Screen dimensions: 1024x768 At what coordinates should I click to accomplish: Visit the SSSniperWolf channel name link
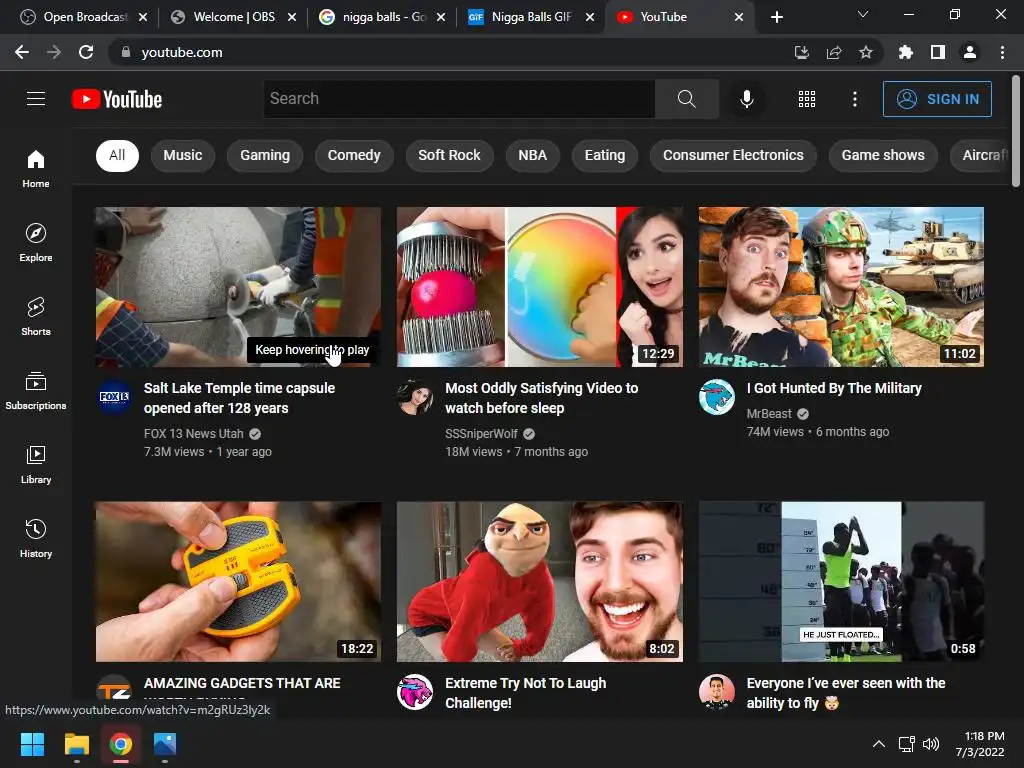(481, 434)
